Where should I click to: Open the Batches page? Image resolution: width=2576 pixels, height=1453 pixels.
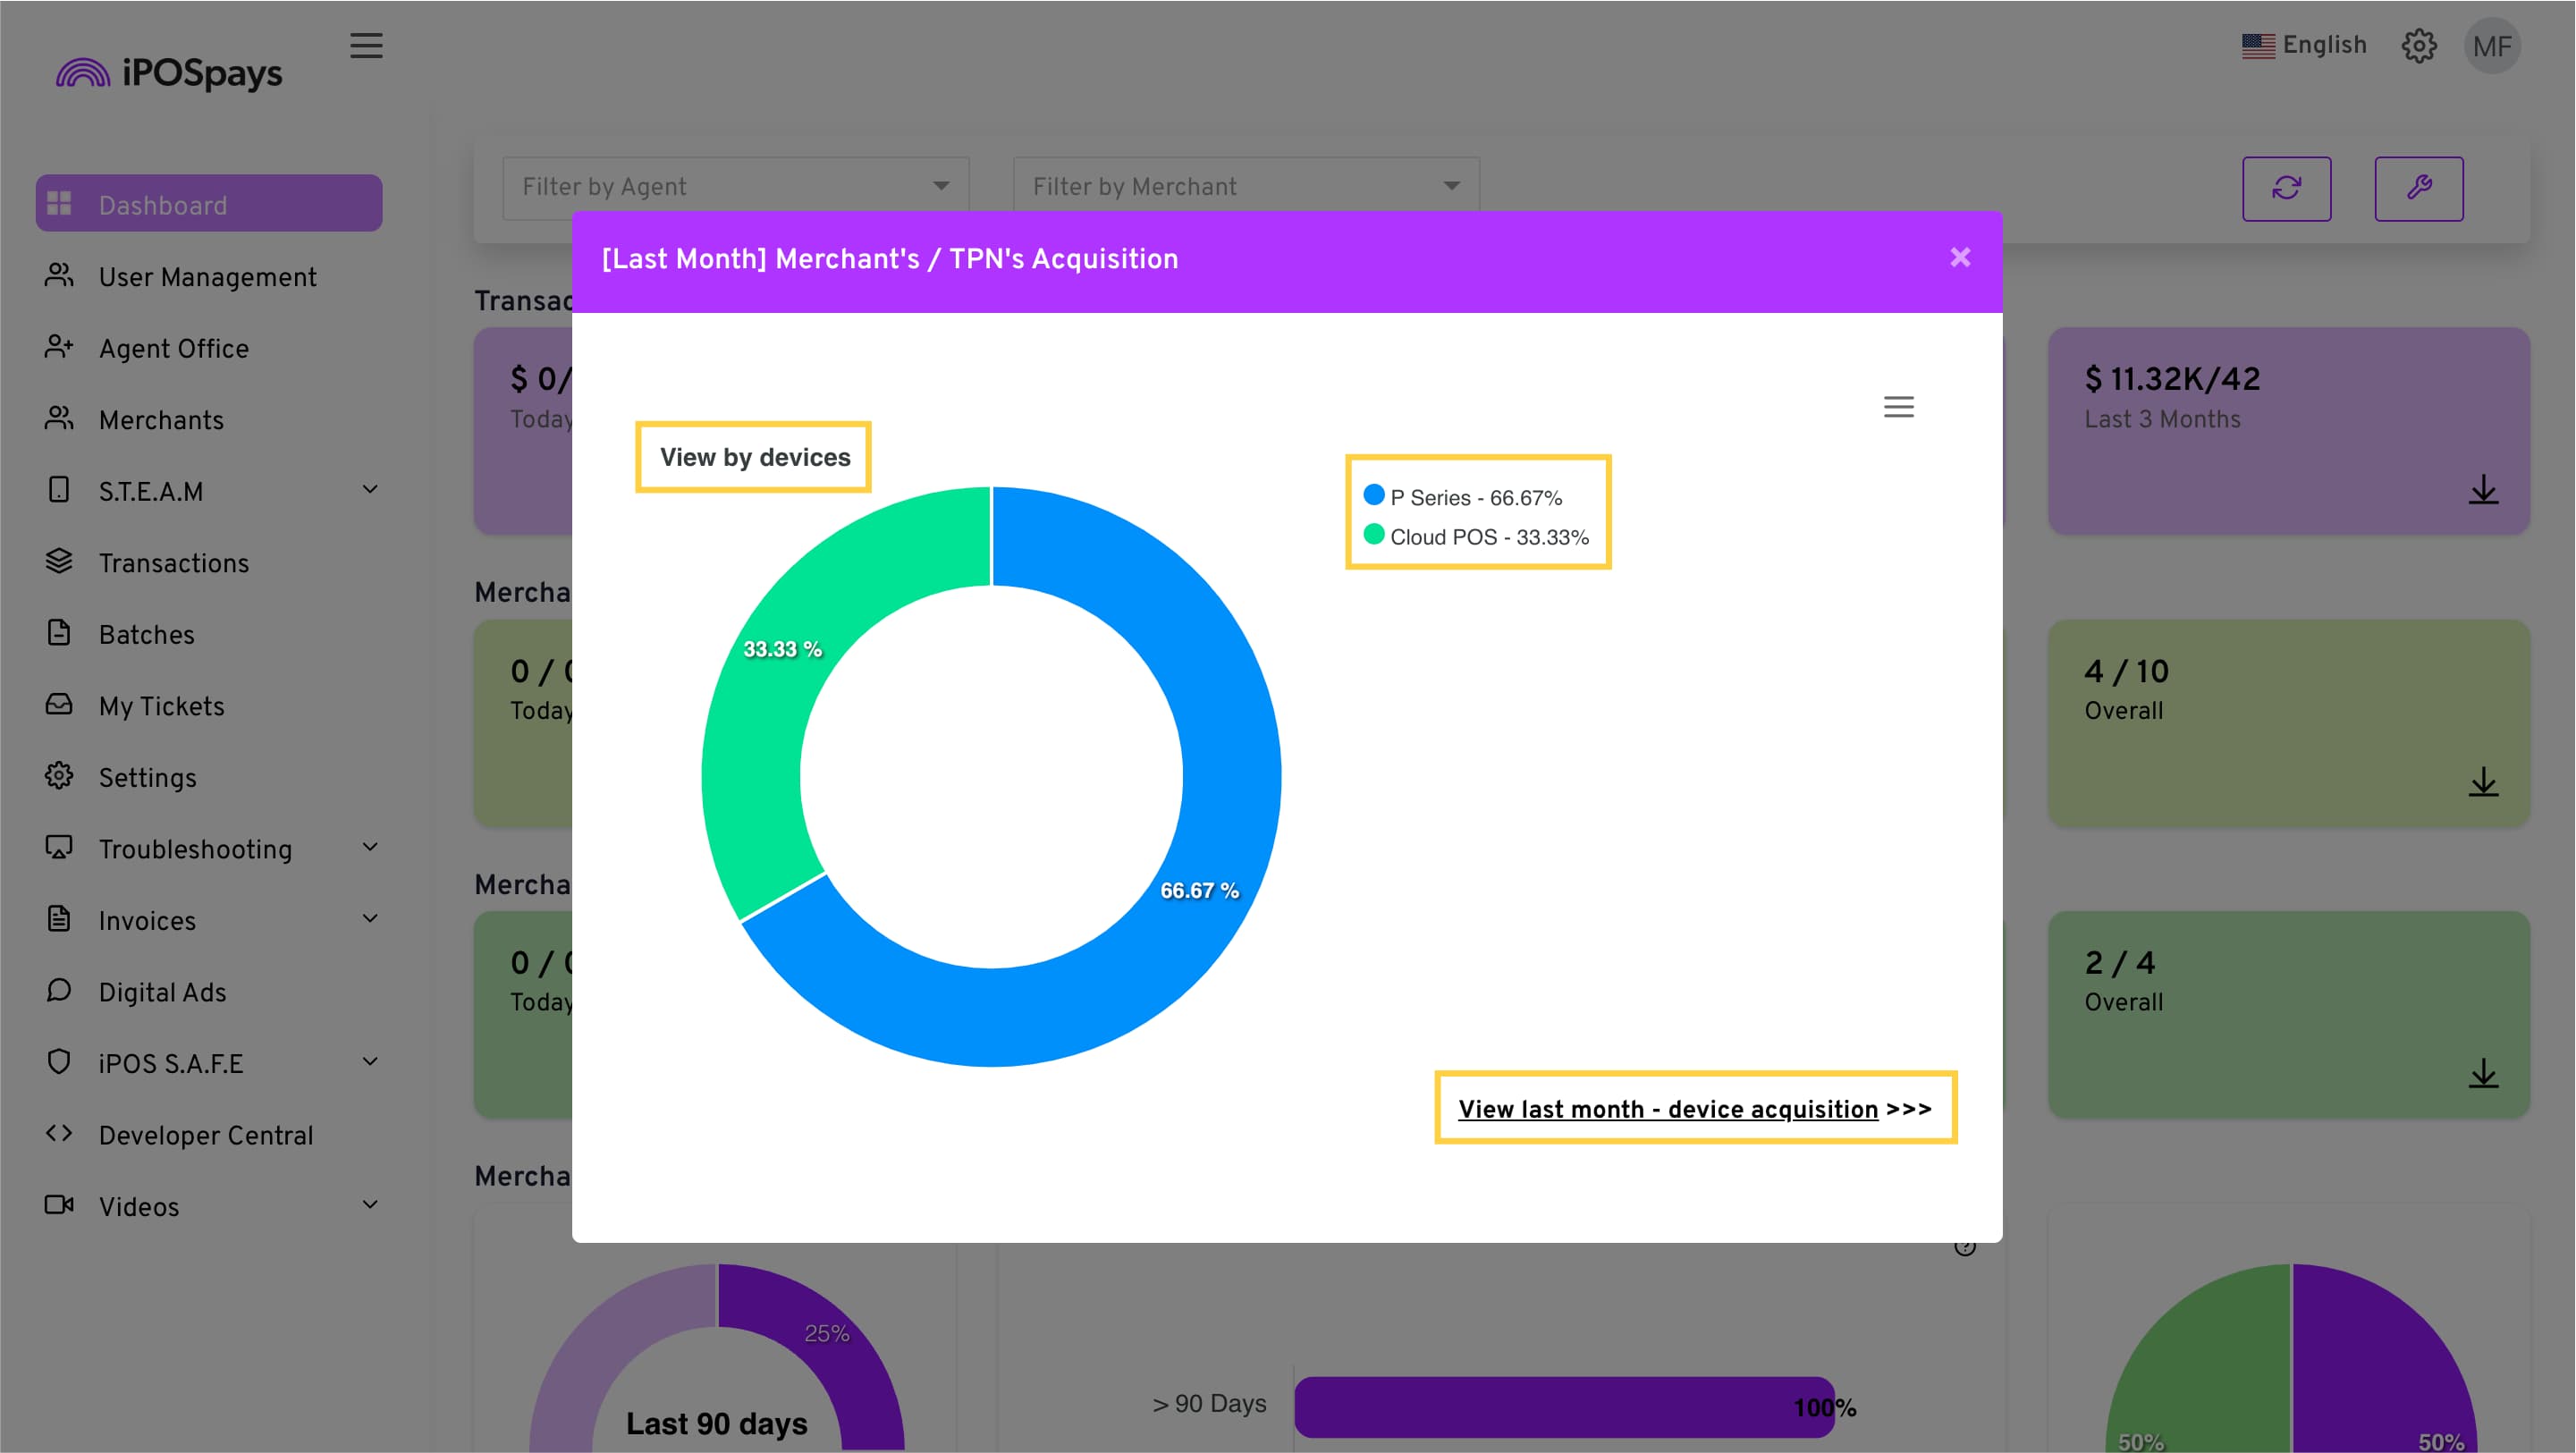pyautogui.click(x=146, y=635)
